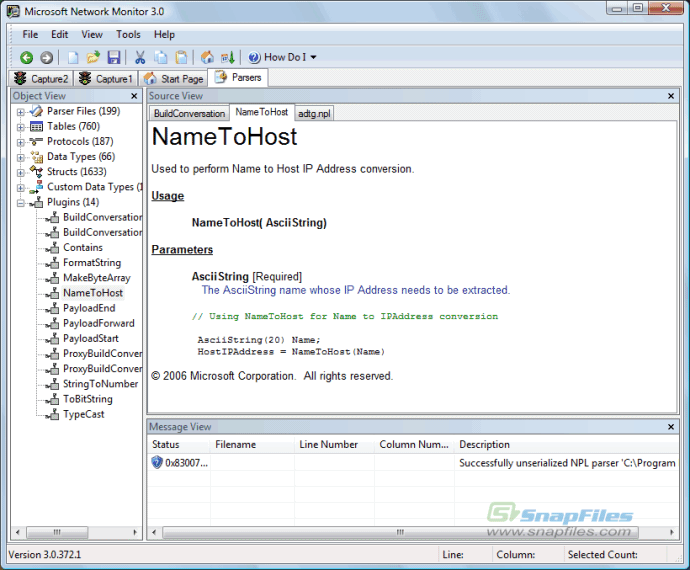The image size is (690, 570).
Task: Click the TypeCast plugin icon
Action: click(52, 415)
